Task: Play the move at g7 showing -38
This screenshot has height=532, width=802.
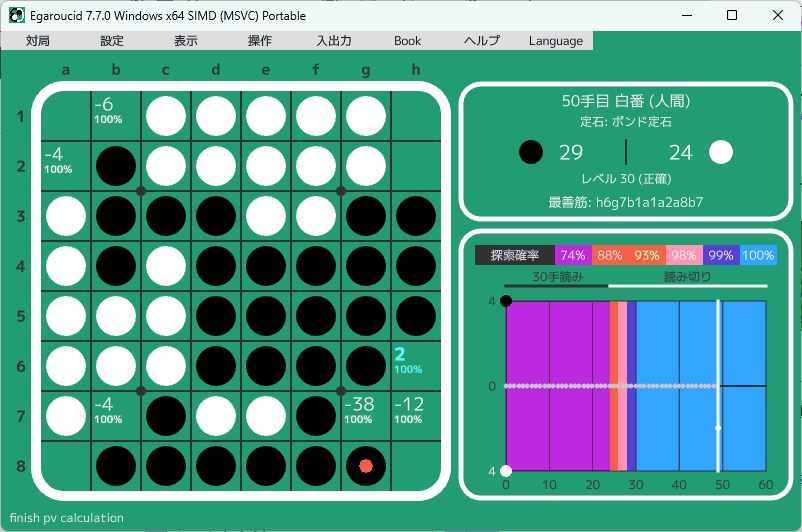Action: pos(366,416)
